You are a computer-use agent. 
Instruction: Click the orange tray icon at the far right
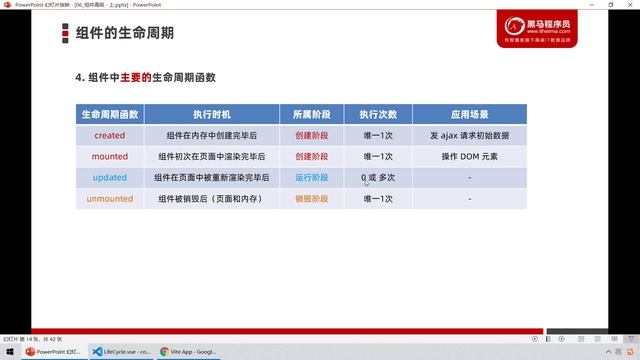pos(631,351)
